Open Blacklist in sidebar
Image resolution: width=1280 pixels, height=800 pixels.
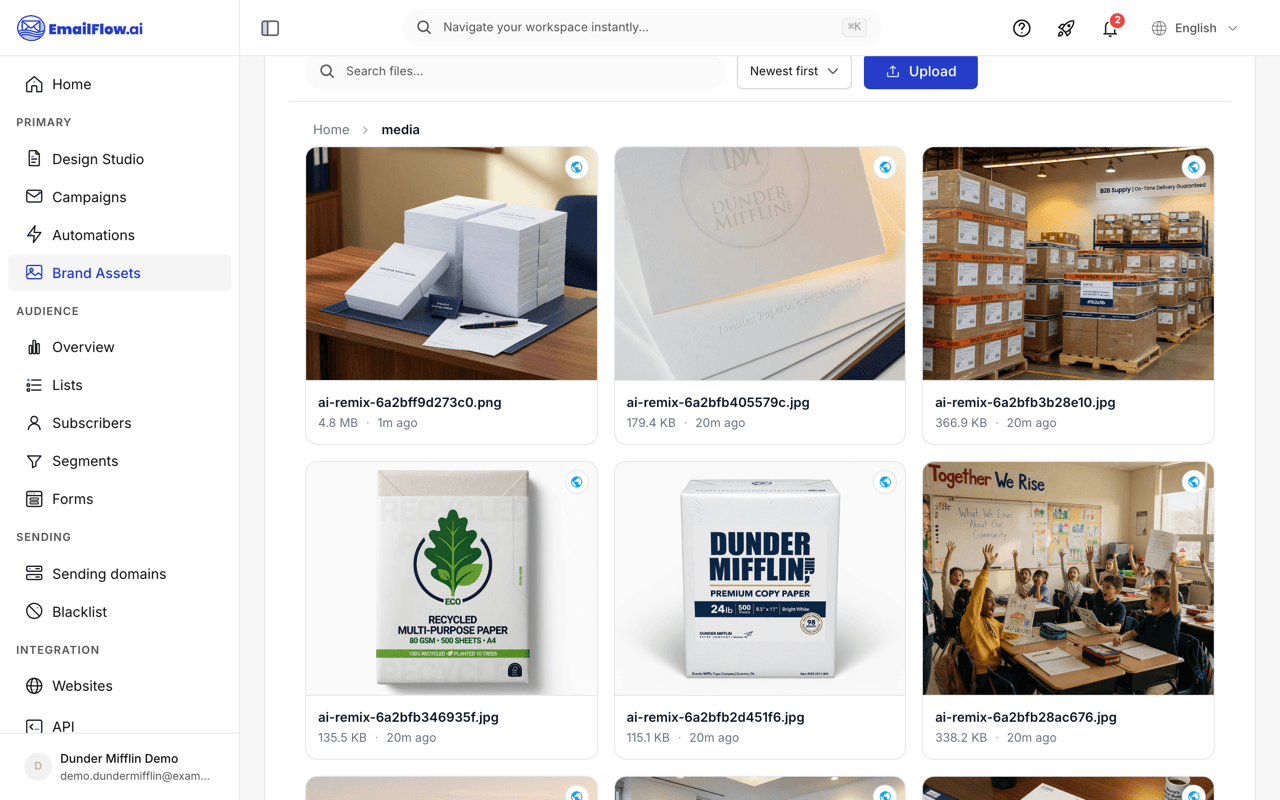click(x=119, y=612)
